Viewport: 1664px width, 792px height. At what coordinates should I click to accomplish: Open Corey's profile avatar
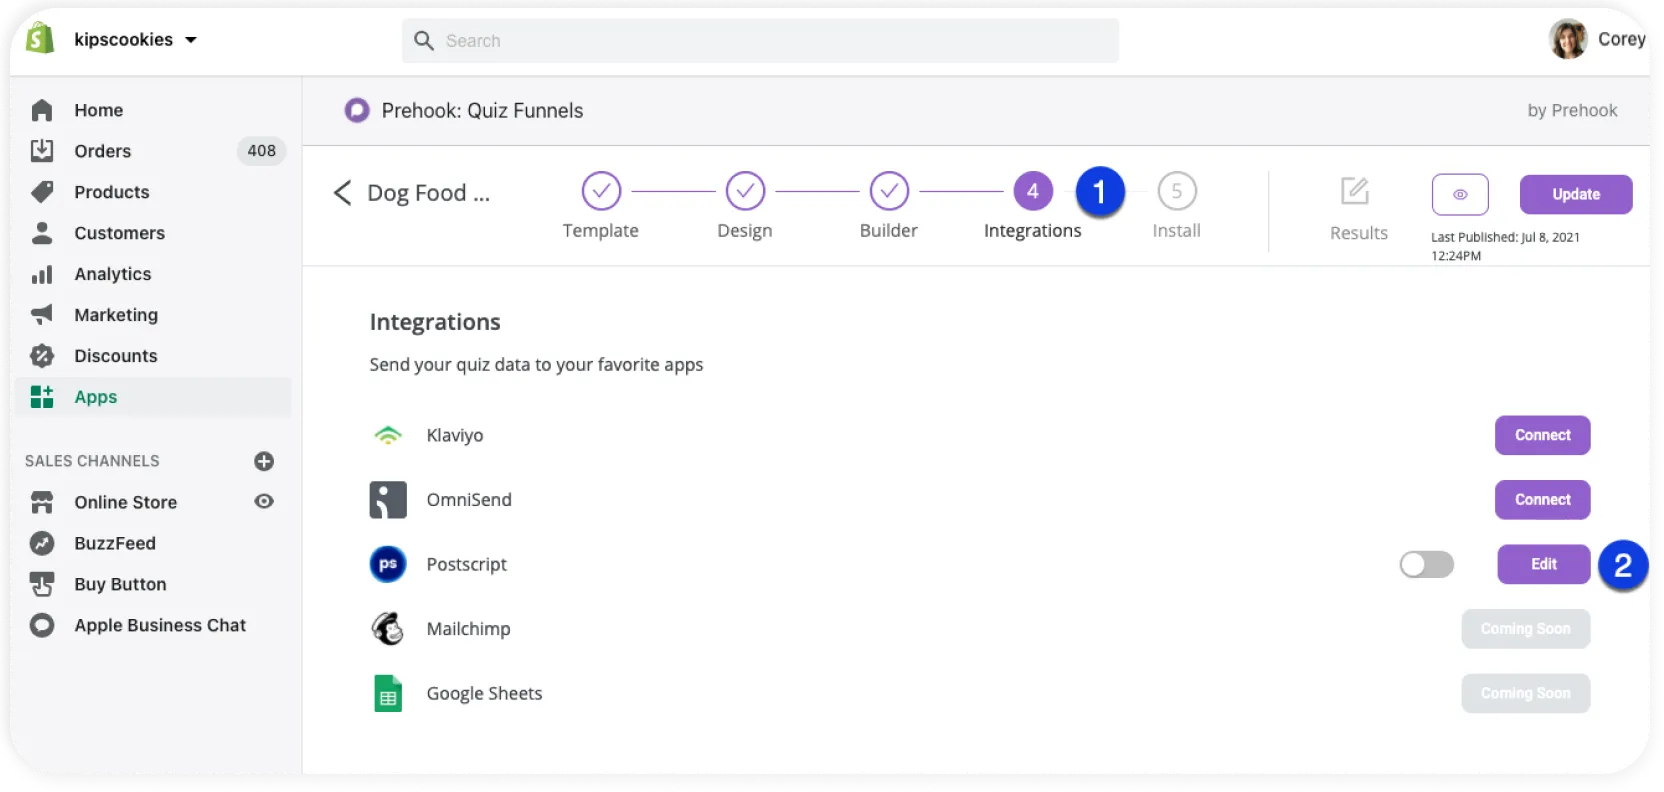pos(1568,39)
